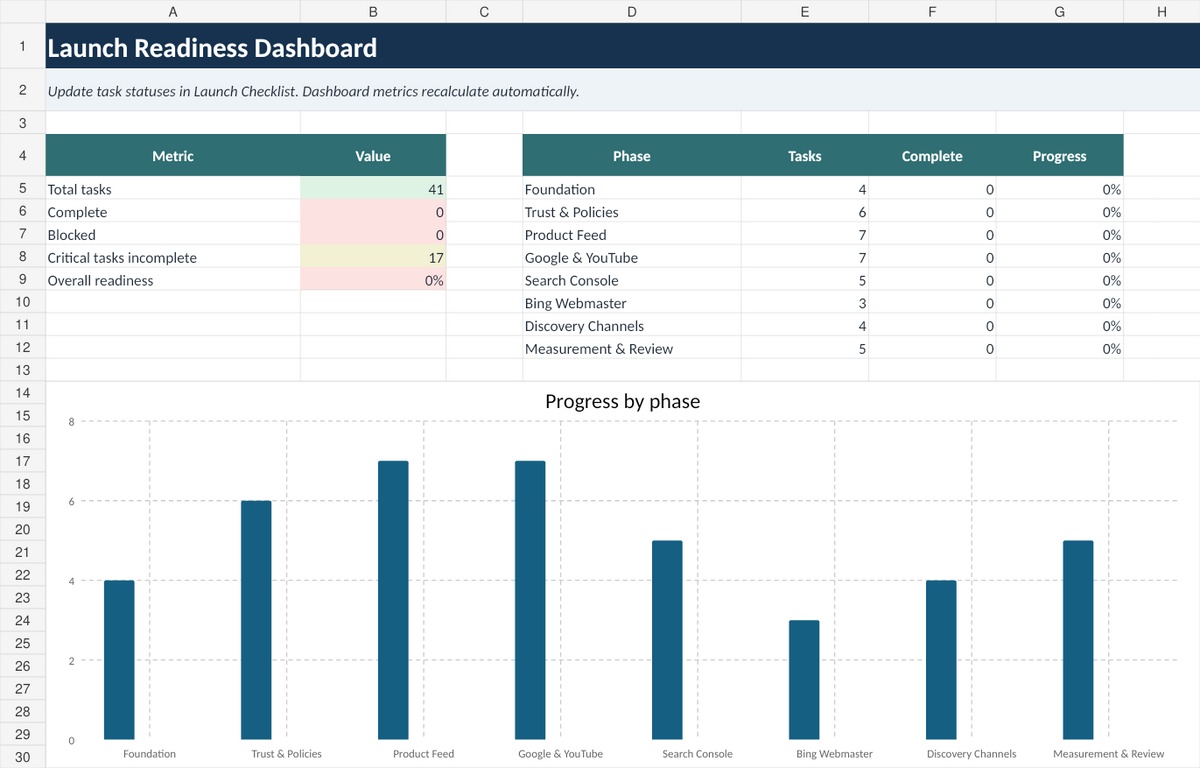Select the Progress header cell

click(1060, 156)
